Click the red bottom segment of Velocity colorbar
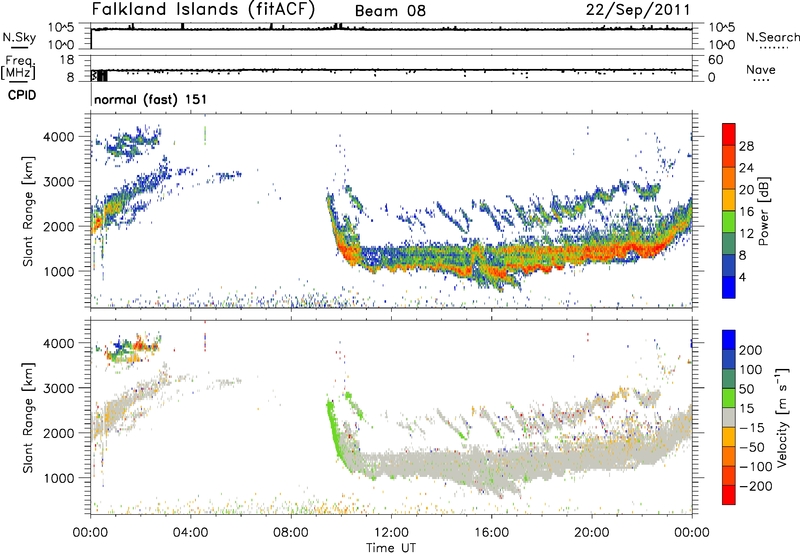Viewport: 800px width, 554px height. pos(729,495)
